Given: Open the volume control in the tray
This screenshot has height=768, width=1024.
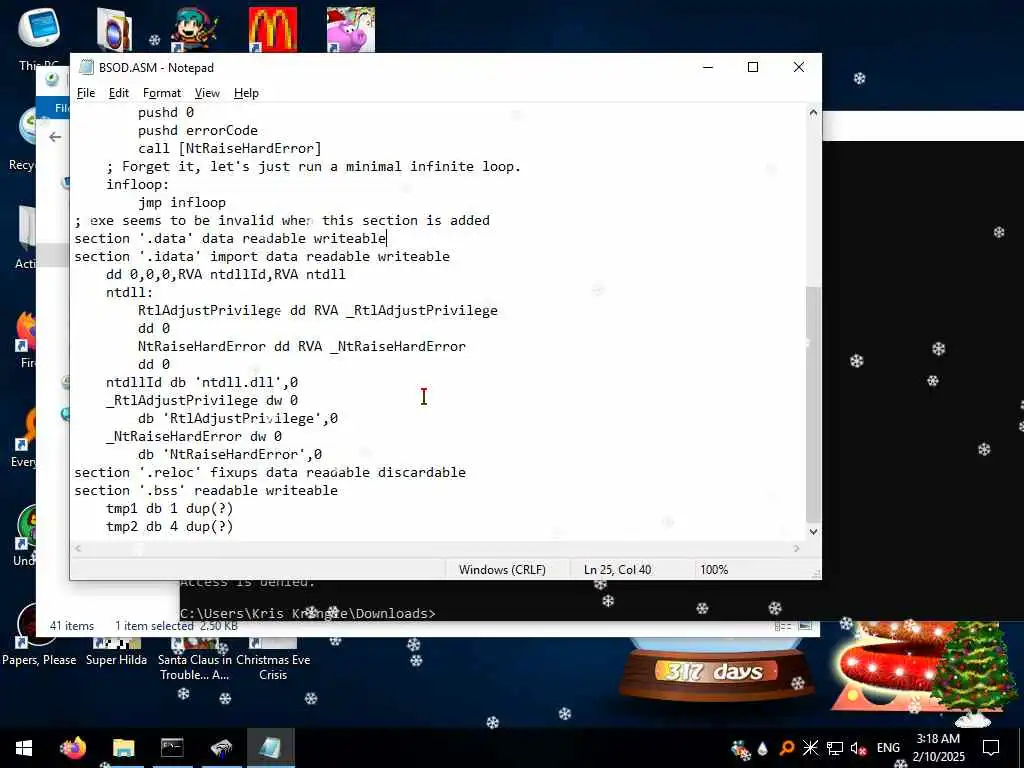Looking at the screenshot, I should (x=858, y=748).
